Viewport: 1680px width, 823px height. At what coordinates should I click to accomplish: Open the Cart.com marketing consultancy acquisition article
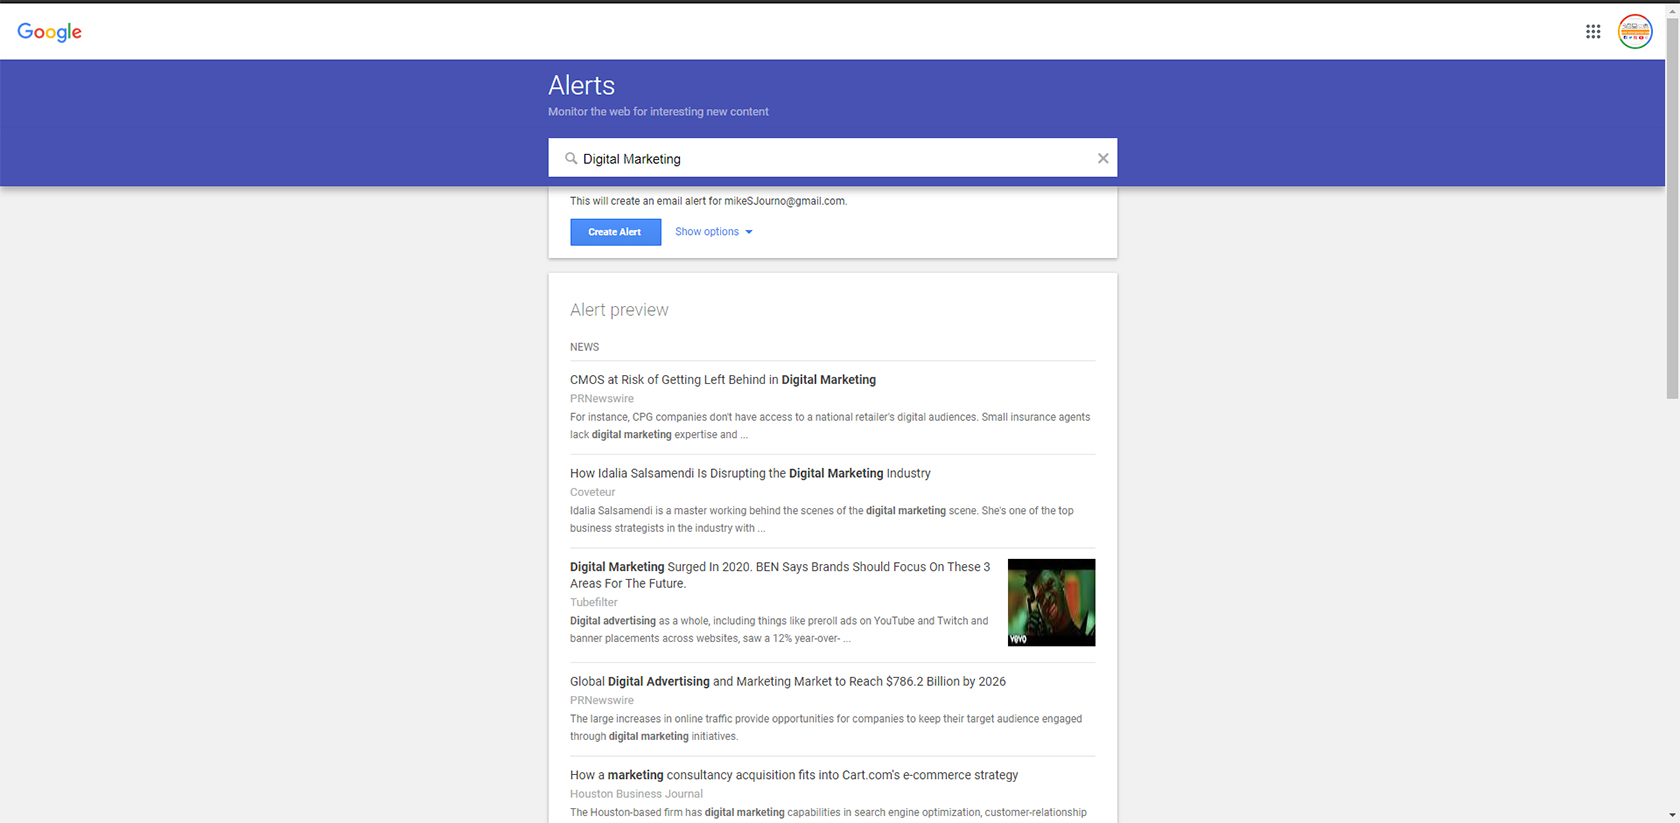tap(793, 775)
